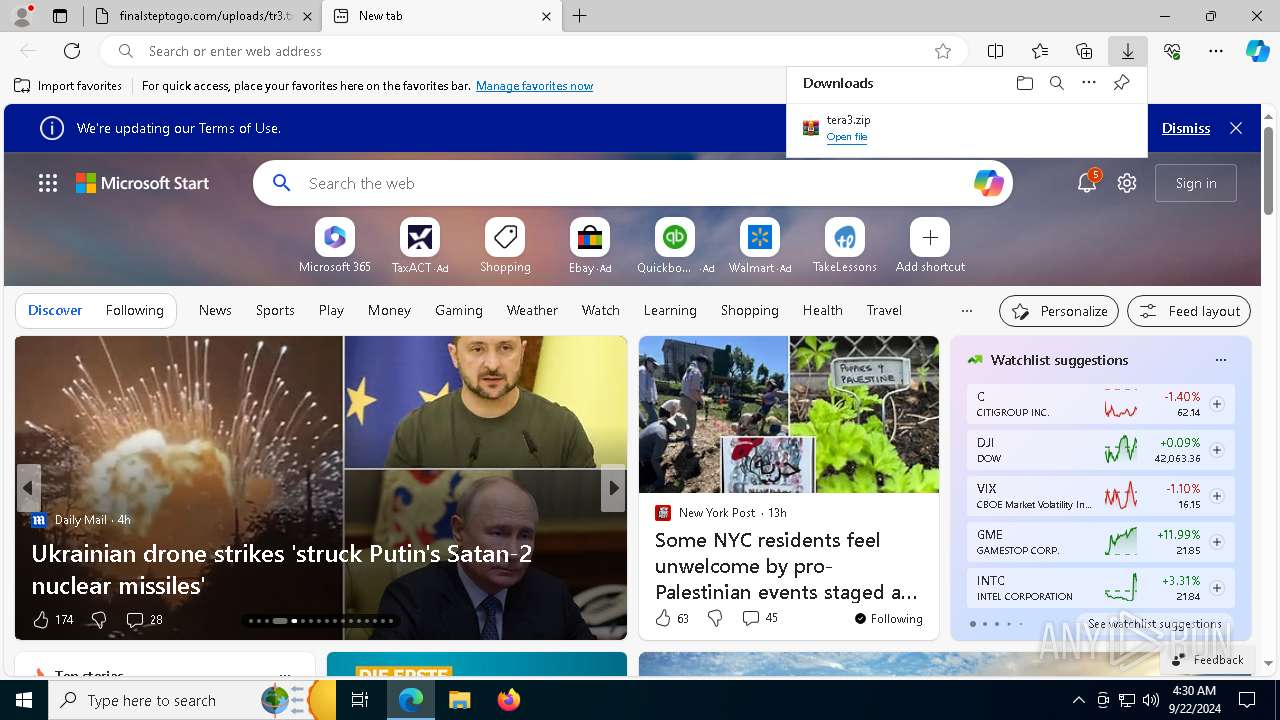Open TakeLessons shortcut tile

(845, 246)
